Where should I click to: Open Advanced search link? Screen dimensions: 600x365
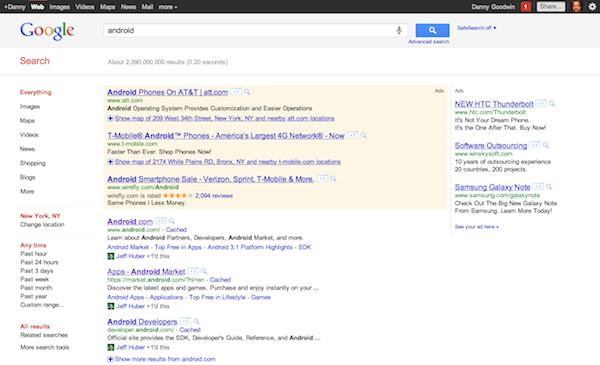pos(429,42)
